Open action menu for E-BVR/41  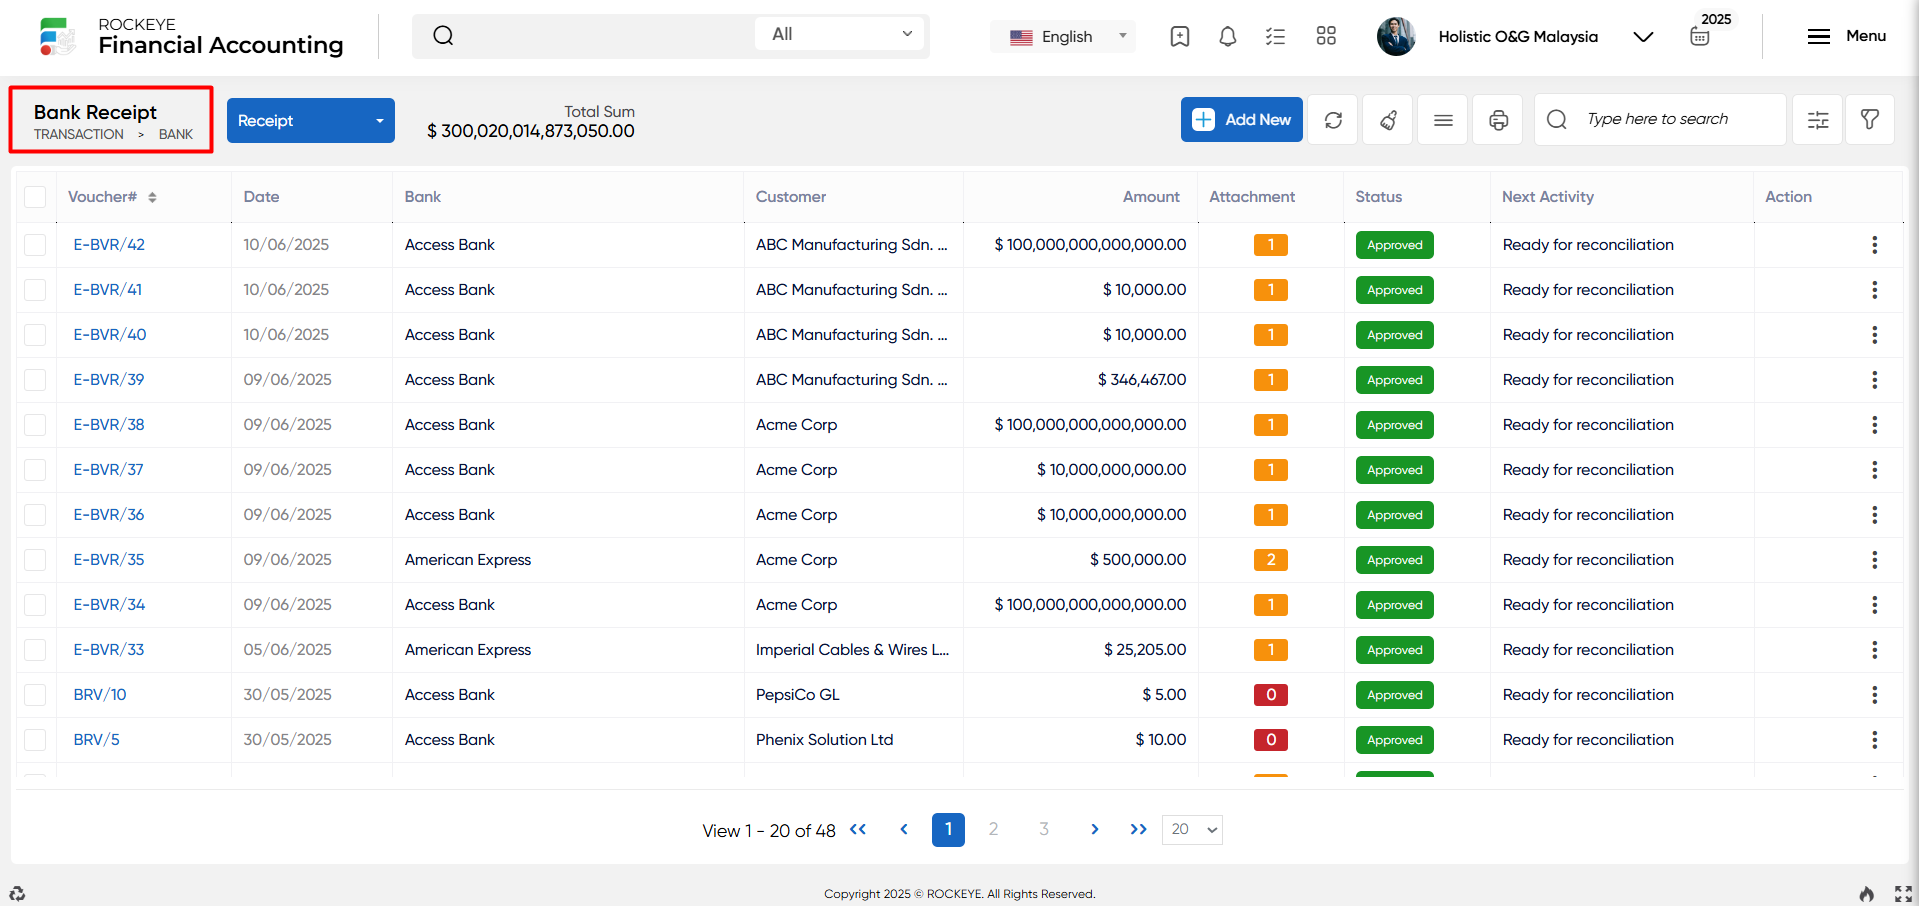[1874, 290]
